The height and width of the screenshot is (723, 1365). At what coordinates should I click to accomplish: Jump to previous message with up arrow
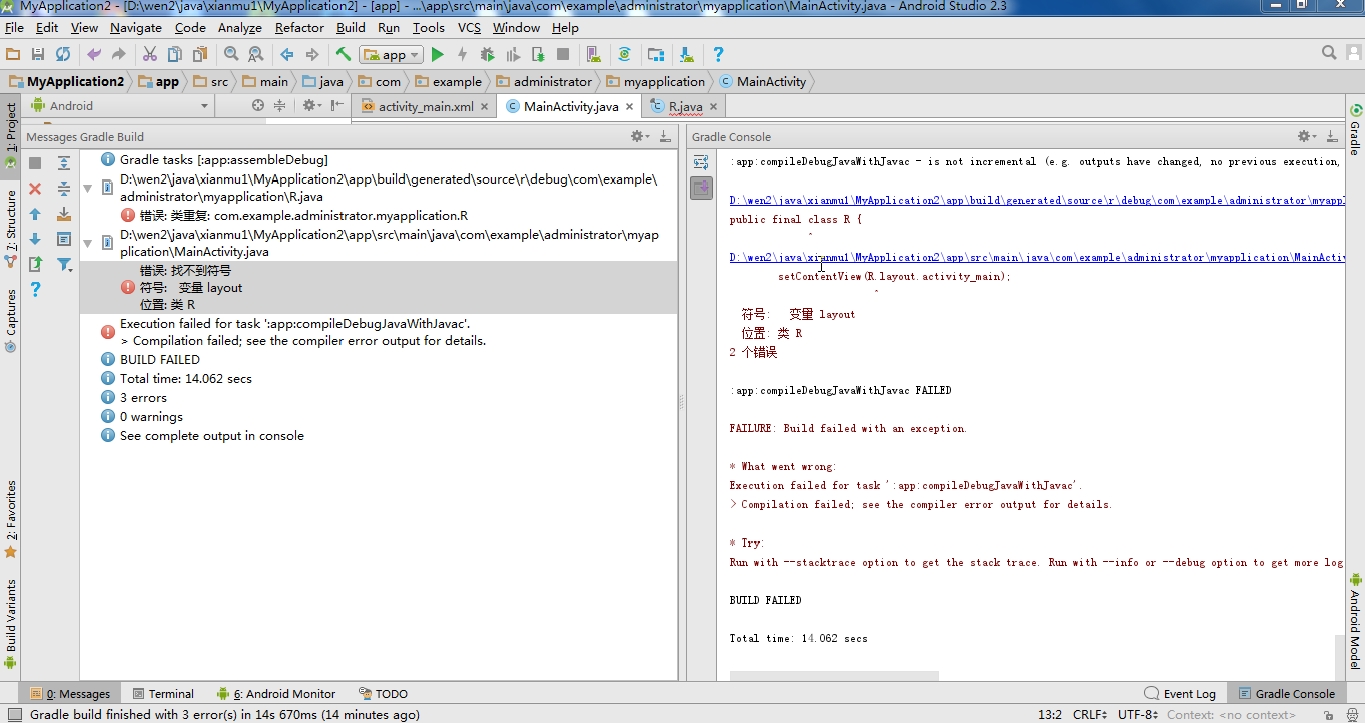click(x=35, y=214)
